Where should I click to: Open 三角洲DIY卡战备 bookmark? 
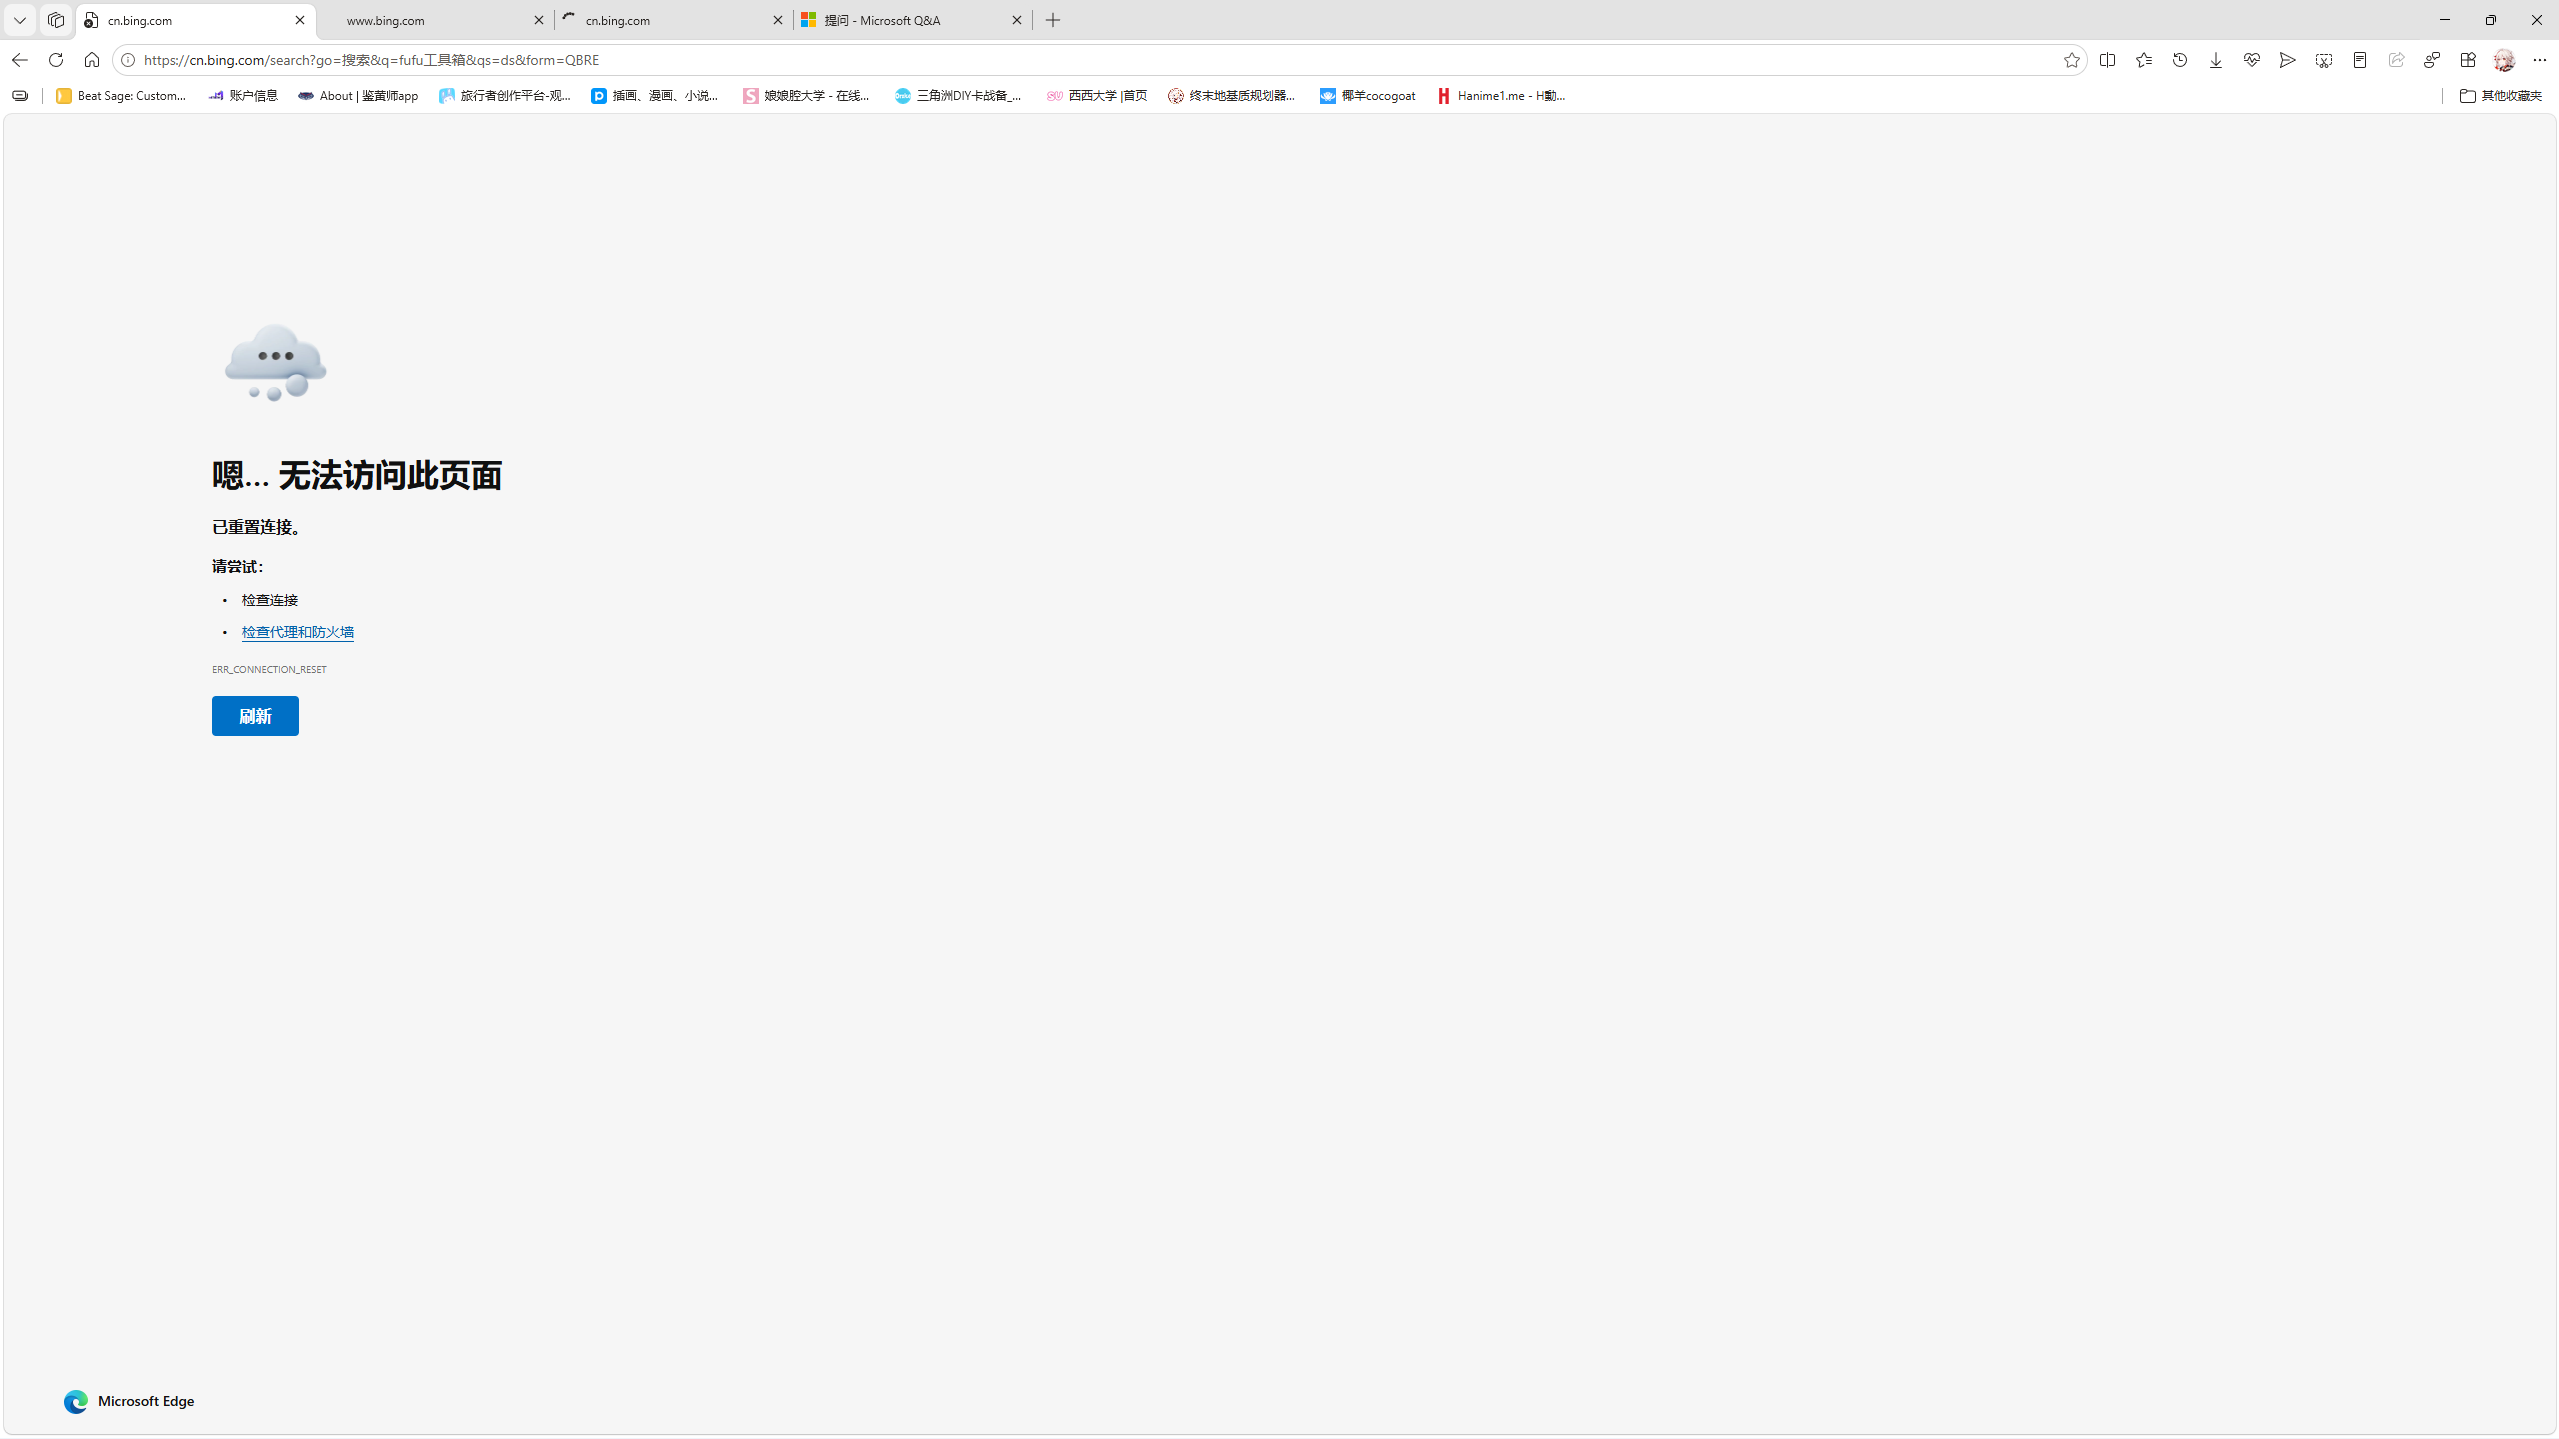click(959, 96)
